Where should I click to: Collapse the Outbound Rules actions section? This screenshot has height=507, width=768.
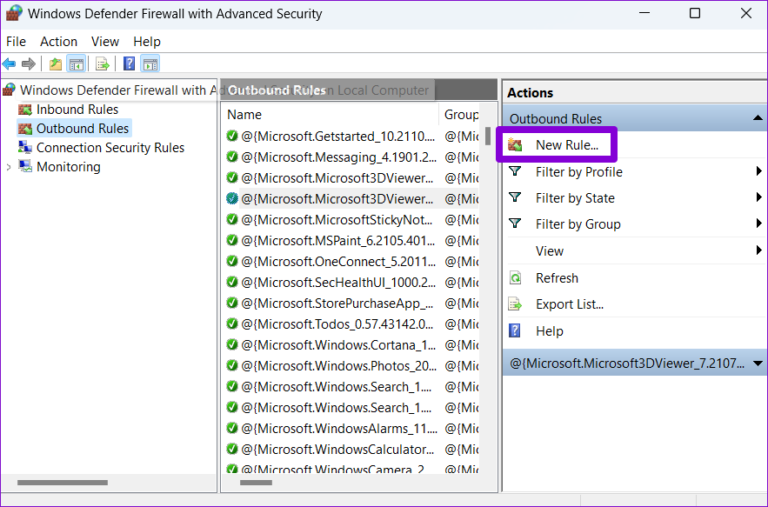[x=757, y=118]
